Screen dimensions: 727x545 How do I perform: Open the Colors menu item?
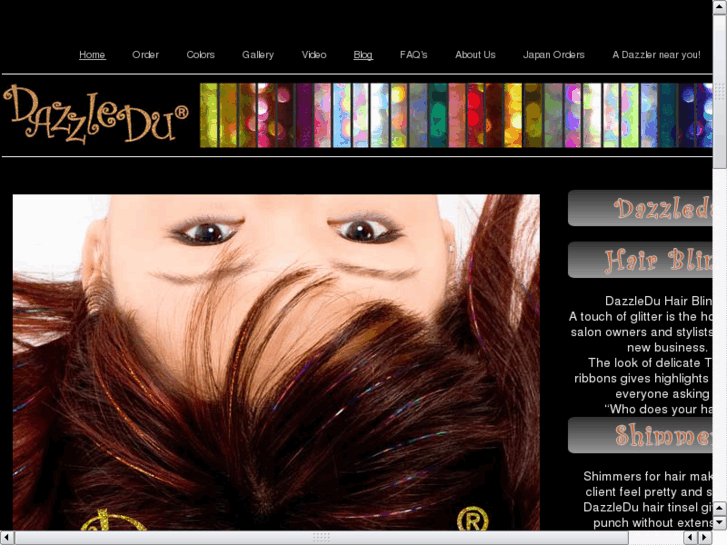click(200, 55)
